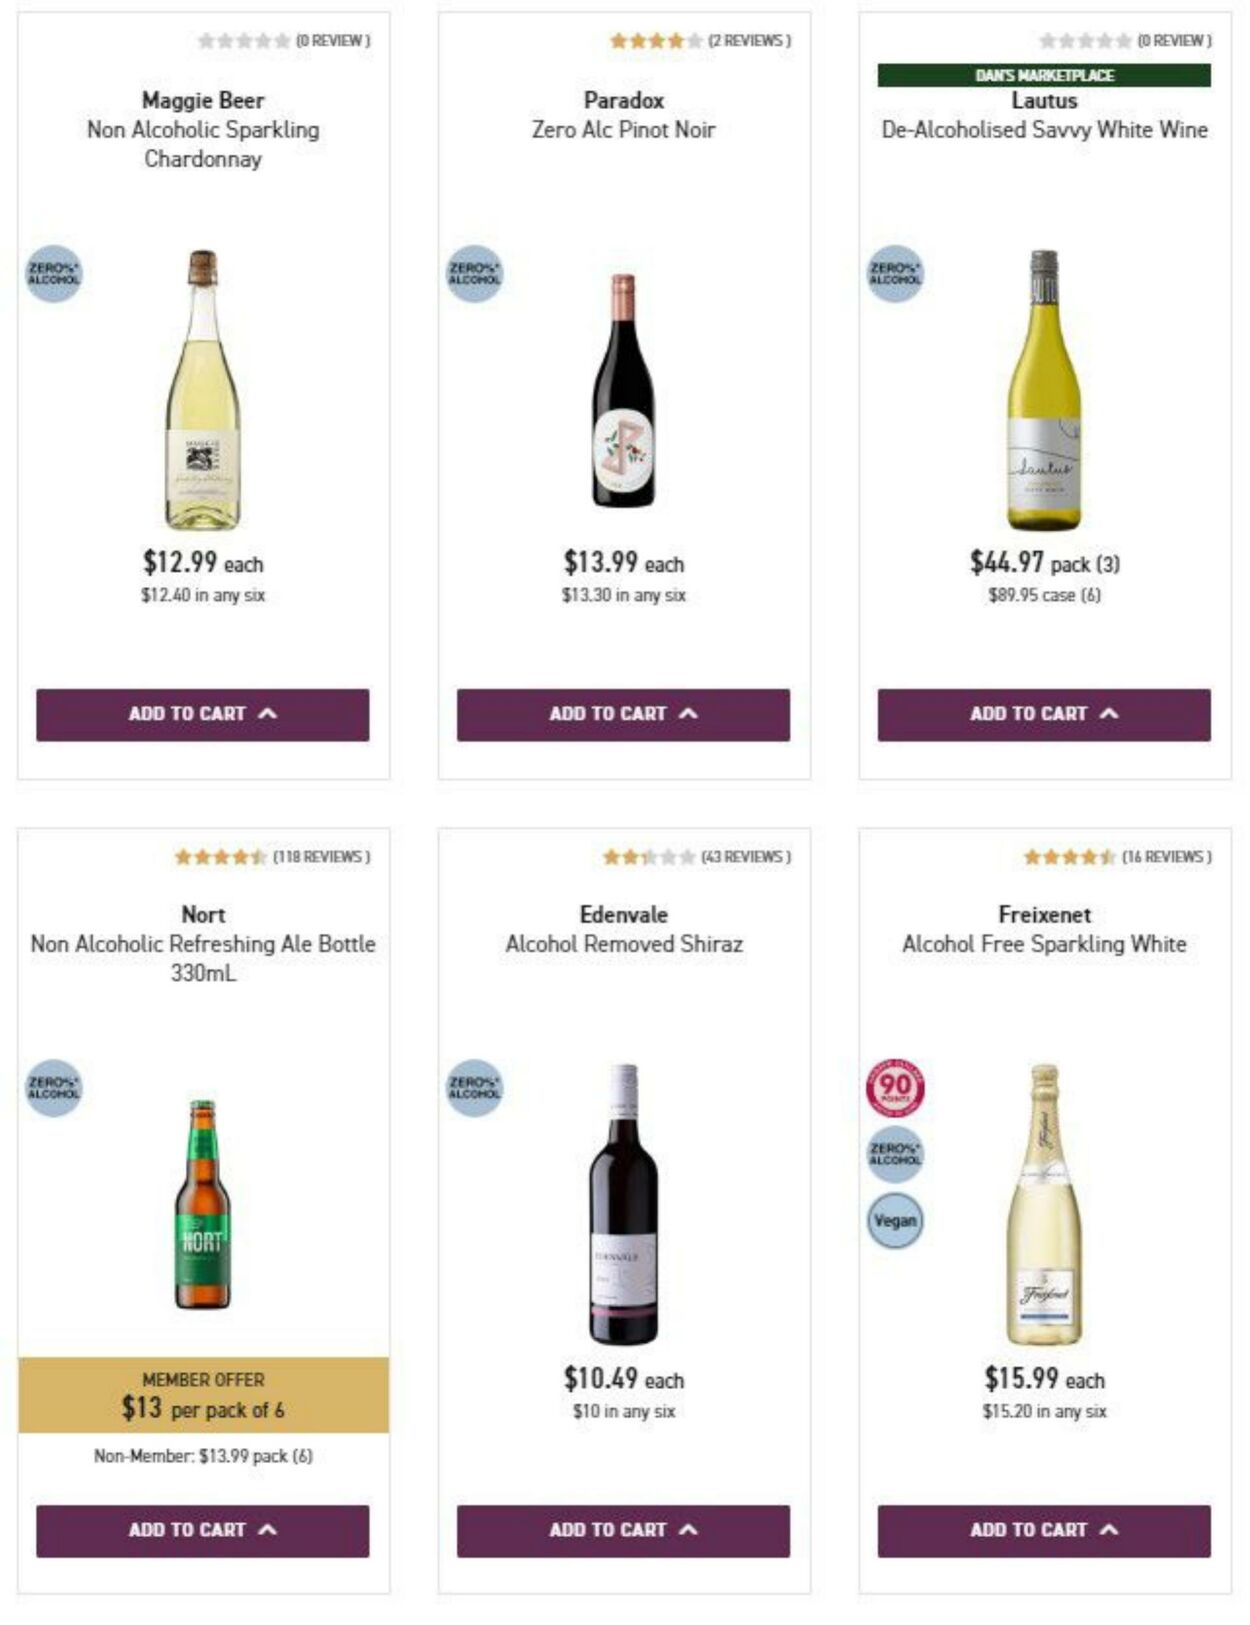Open Maggie Beer Non Alcoholic Sparkling Chardonnay link
This screenshot has height=1625, width=1250.
point(203,129)
